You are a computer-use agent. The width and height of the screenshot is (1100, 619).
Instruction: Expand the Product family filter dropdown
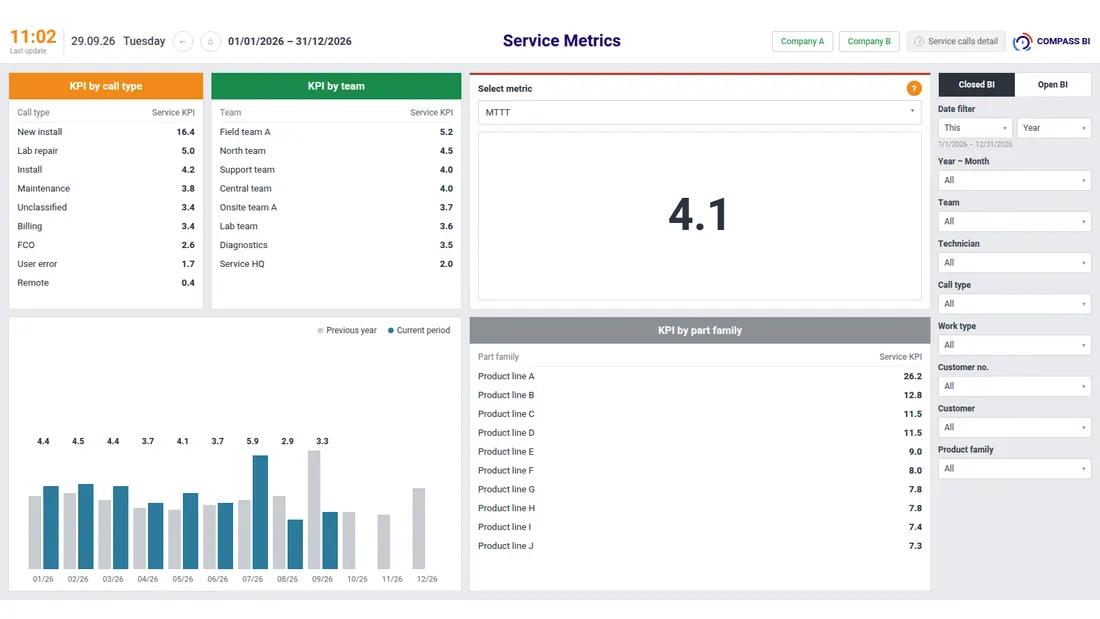[x=1014, y=469]
